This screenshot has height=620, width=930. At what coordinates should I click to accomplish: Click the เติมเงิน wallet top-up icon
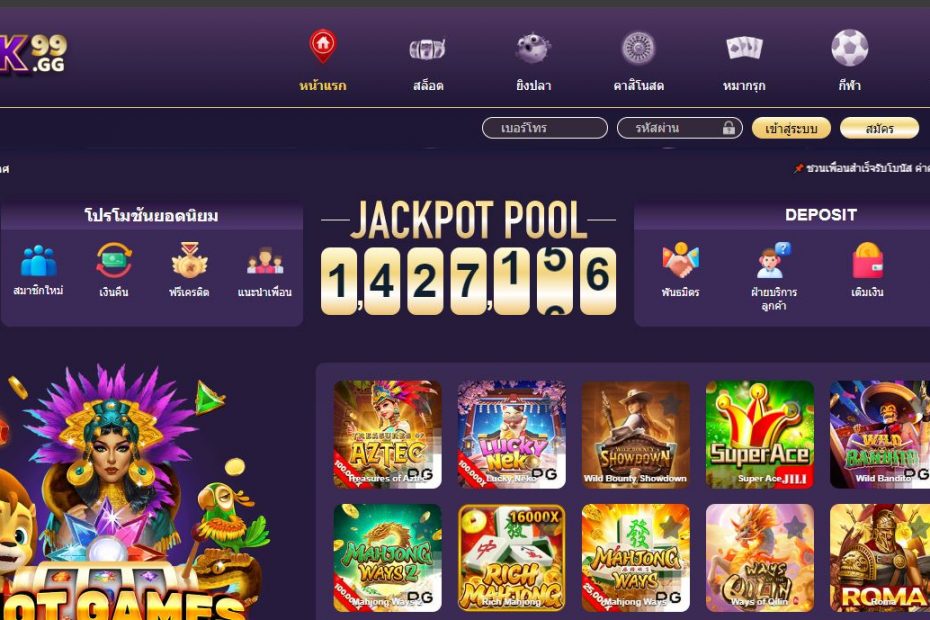click(x=867, y=260)
